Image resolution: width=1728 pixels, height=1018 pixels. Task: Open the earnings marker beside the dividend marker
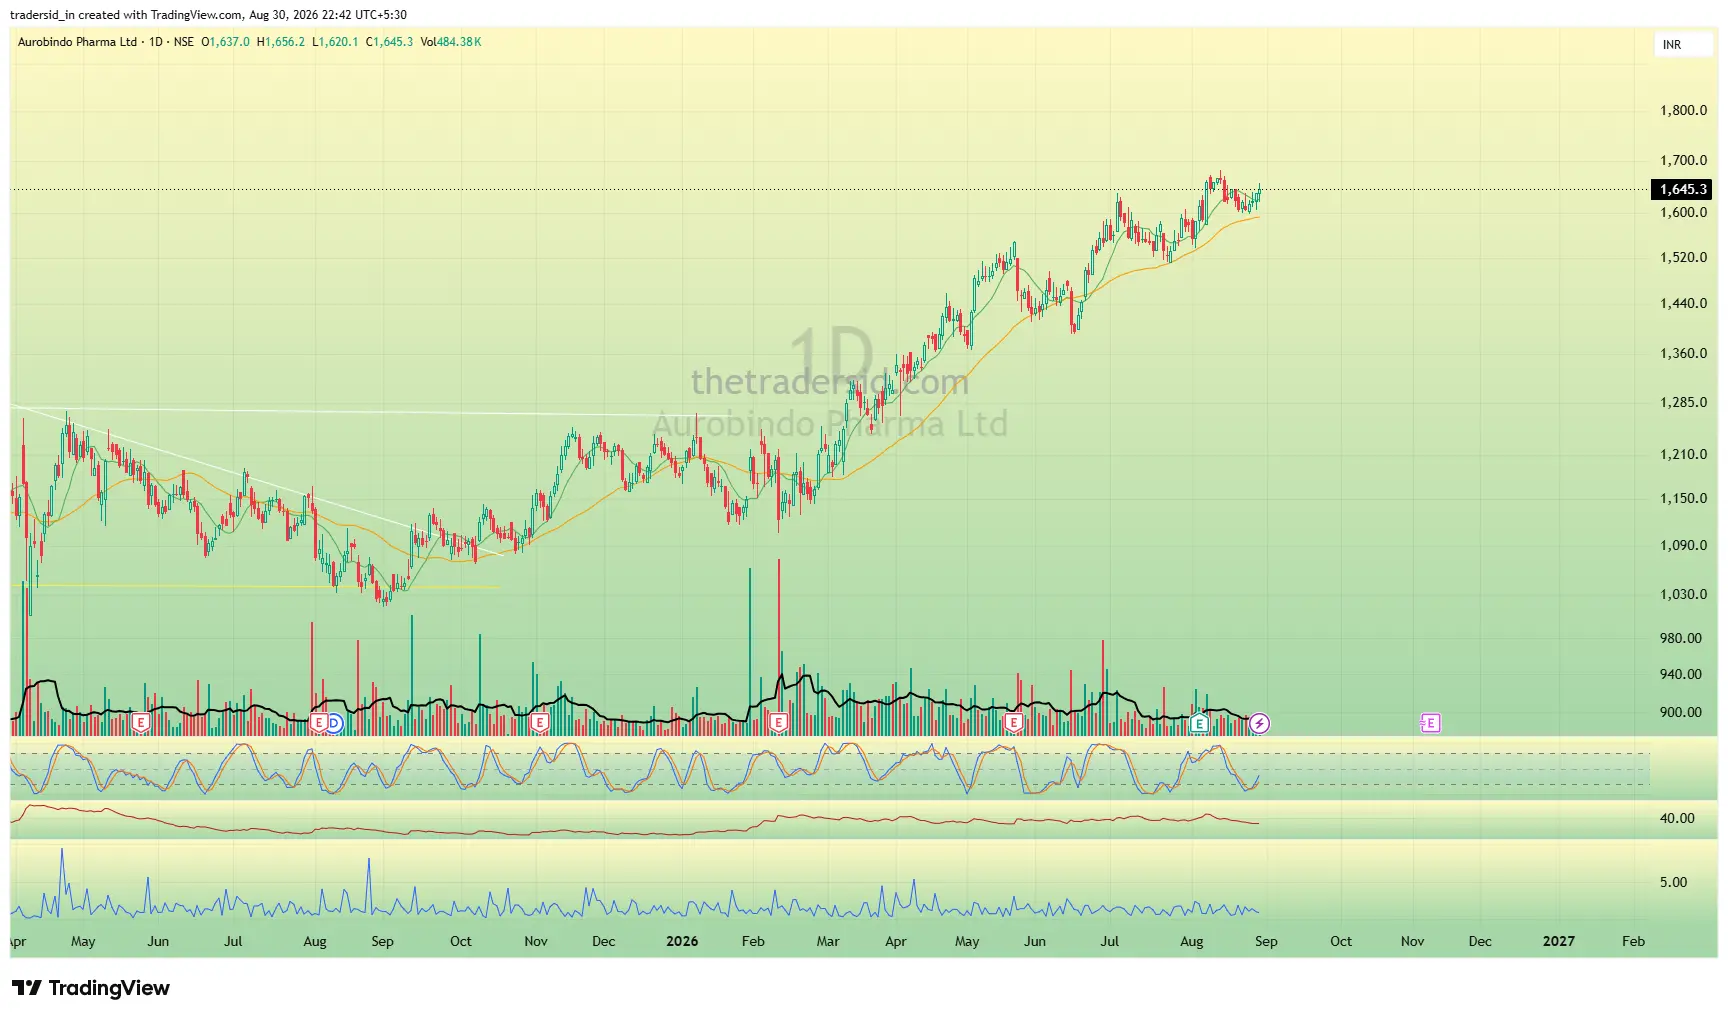(320, 723)
